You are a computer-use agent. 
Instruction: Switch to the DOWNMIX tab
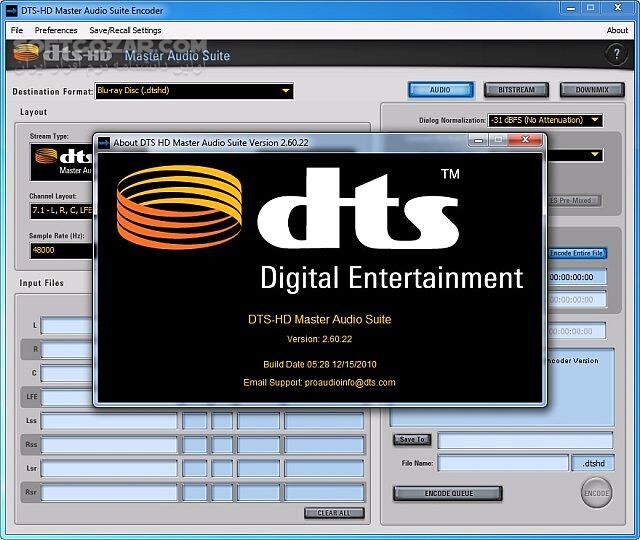pyautogui.click(x=592, y=90)
